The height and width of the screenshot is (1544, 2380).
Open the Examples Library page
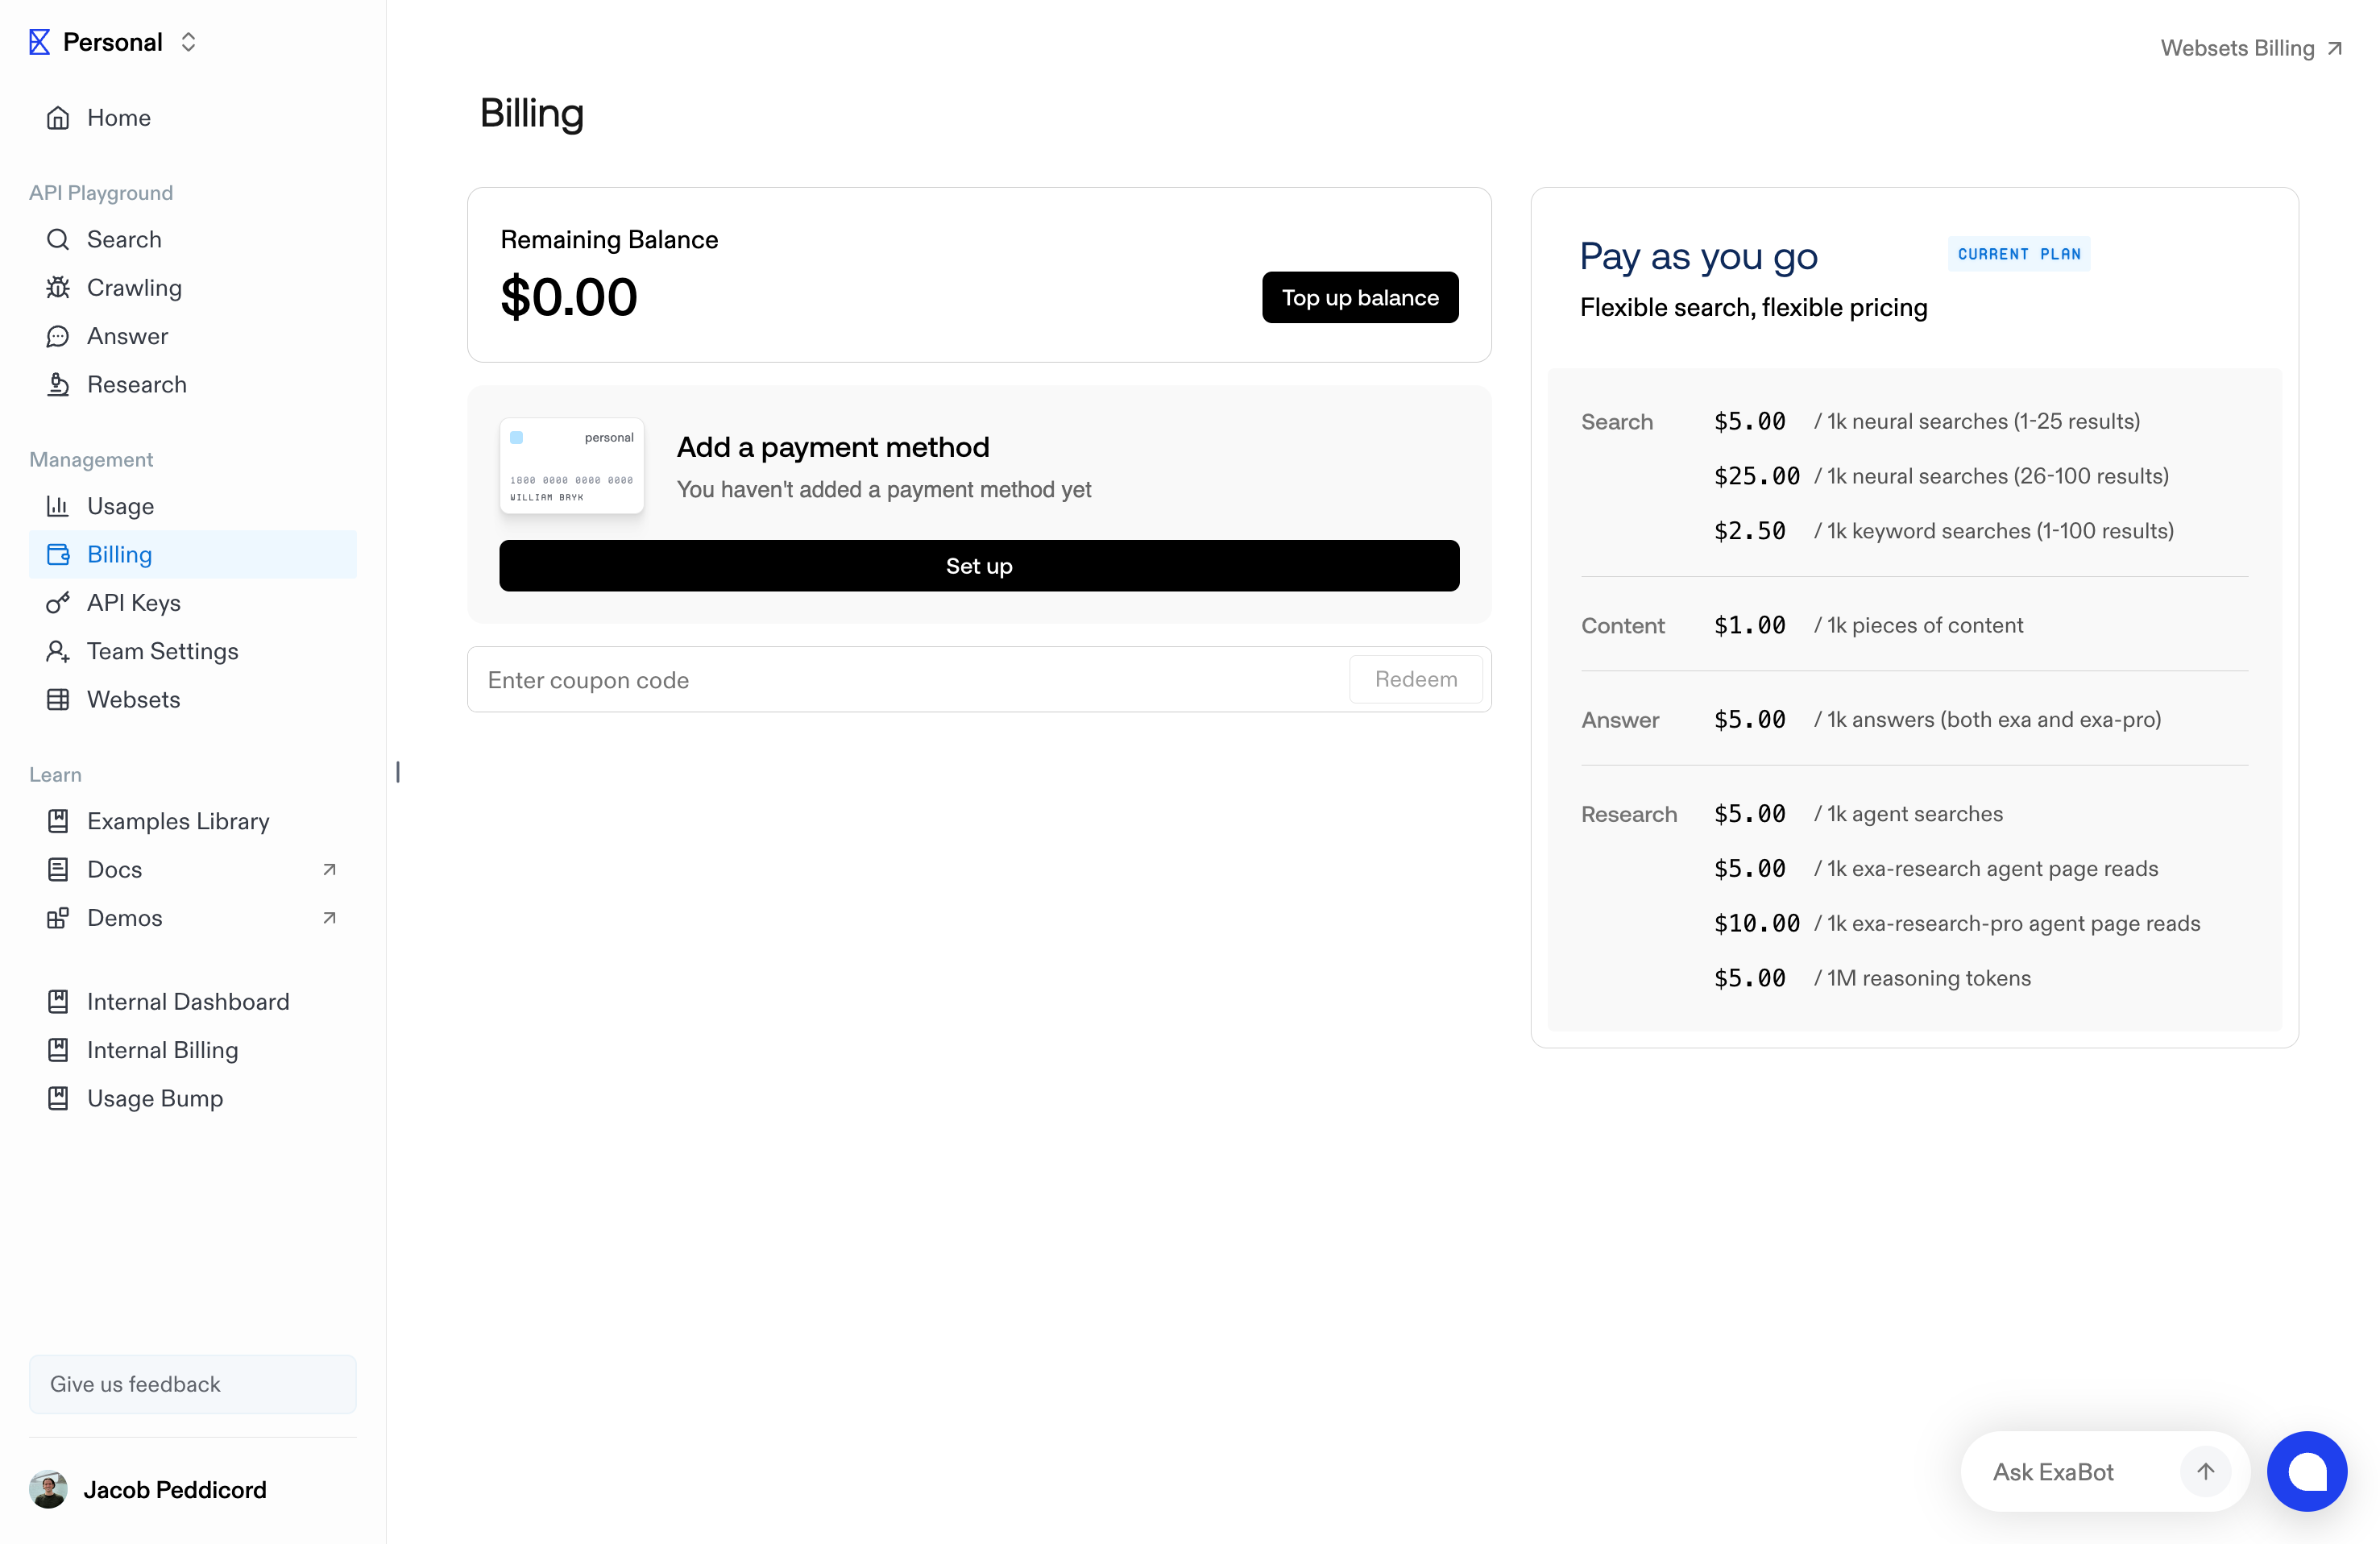[178, 821]
